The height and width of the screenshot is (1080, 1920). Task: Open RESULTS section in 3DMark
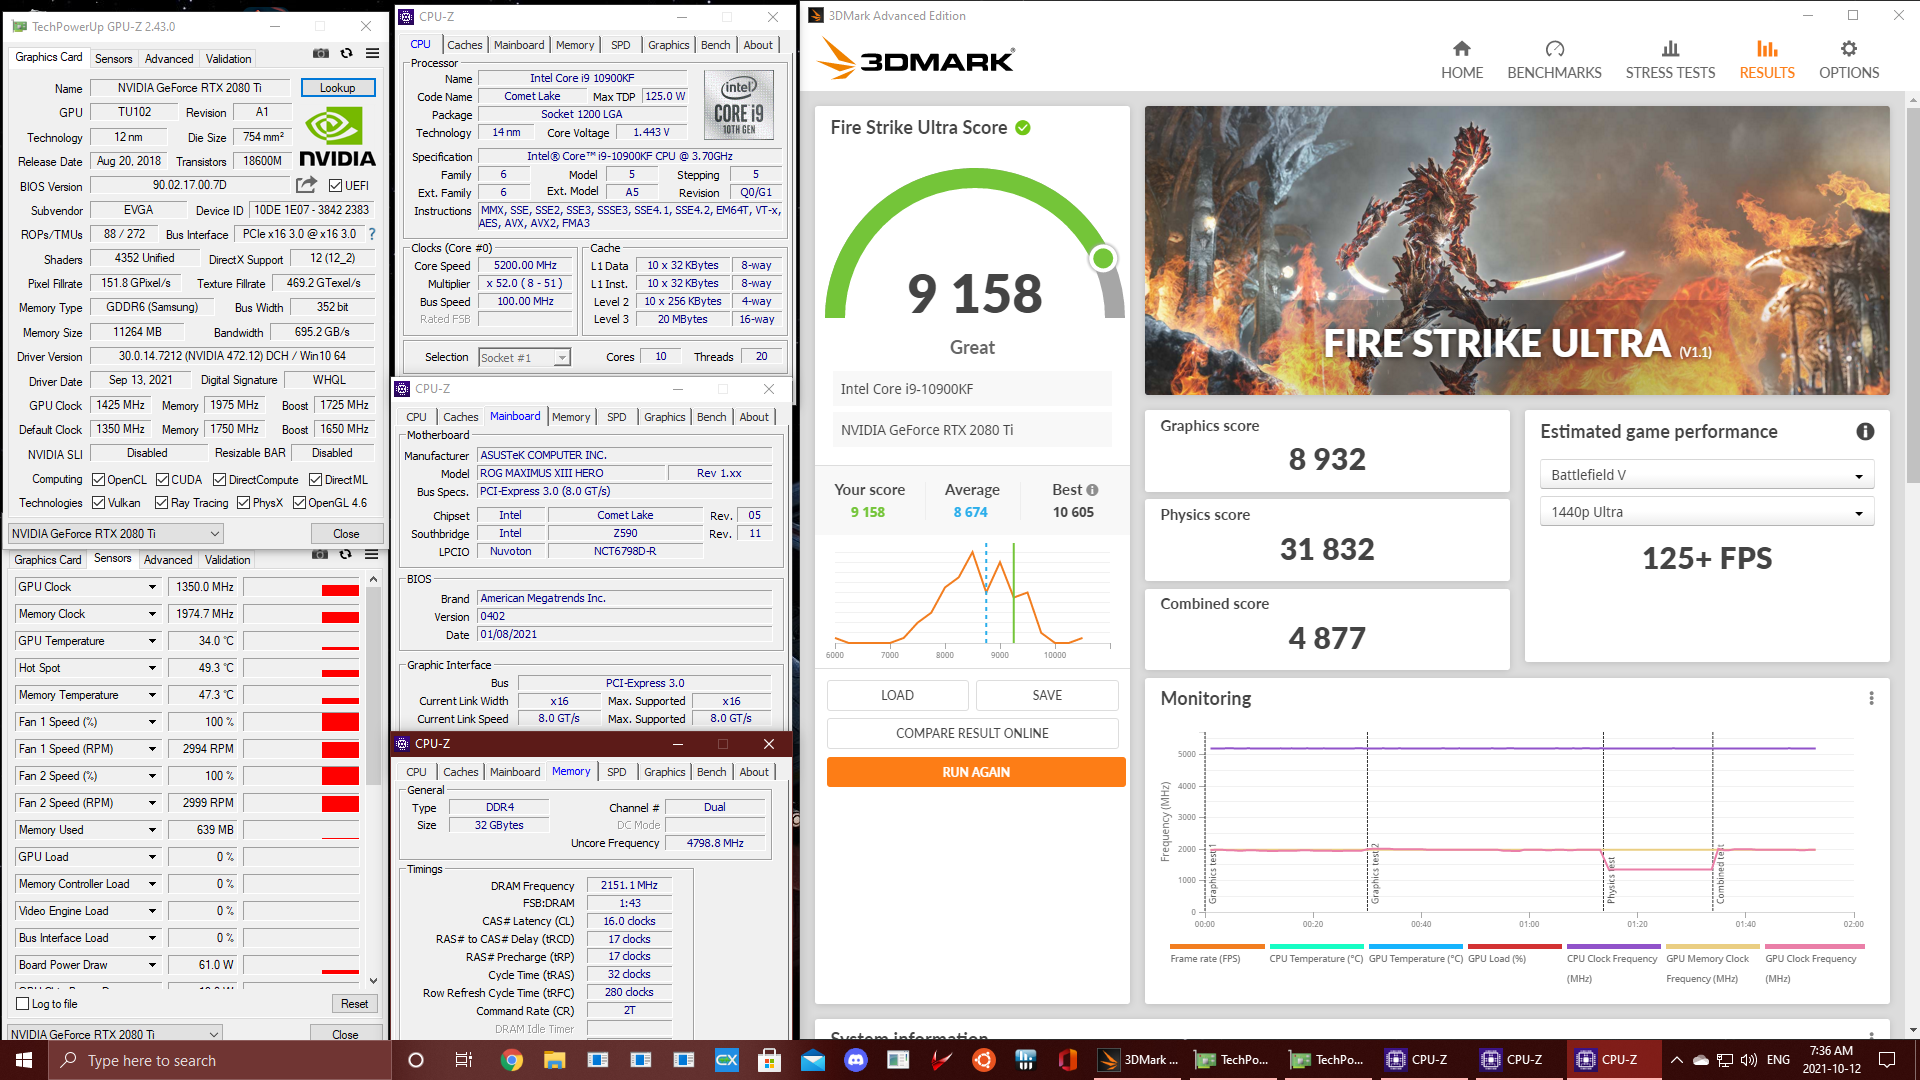pos(1767,60)
